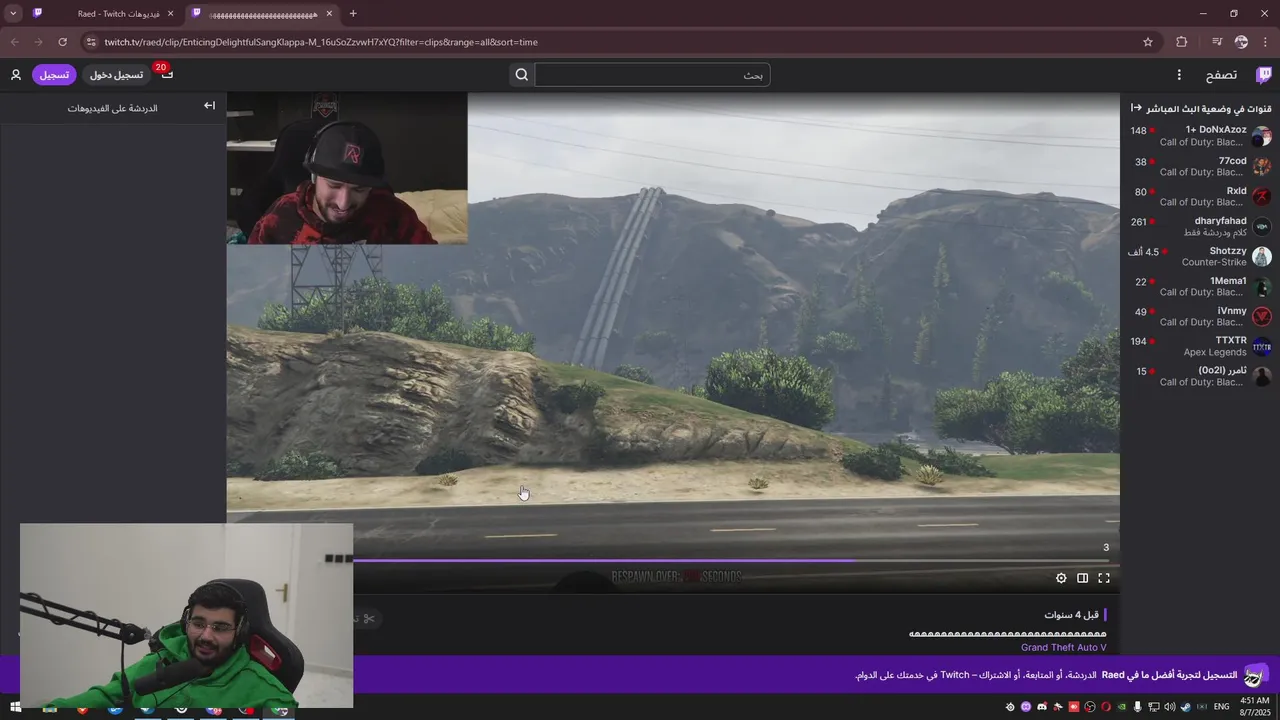Viewport: 1280px width, 720px height.
Task: Collapse the live channels sidebar arrow
Action: pyautogui.click(x=1136, y=108)
